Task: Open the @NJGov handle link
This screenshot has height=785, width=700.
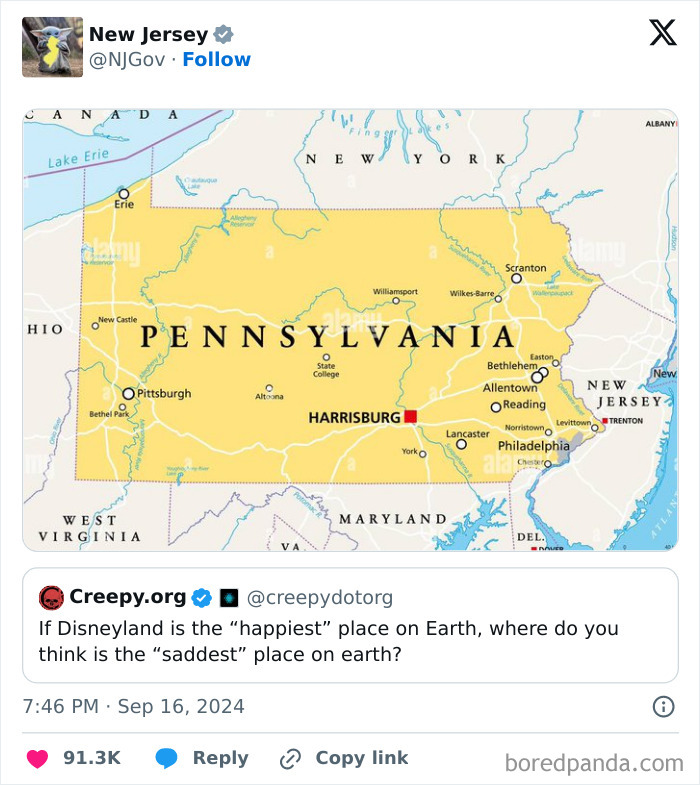Action: tap(127, 60)
